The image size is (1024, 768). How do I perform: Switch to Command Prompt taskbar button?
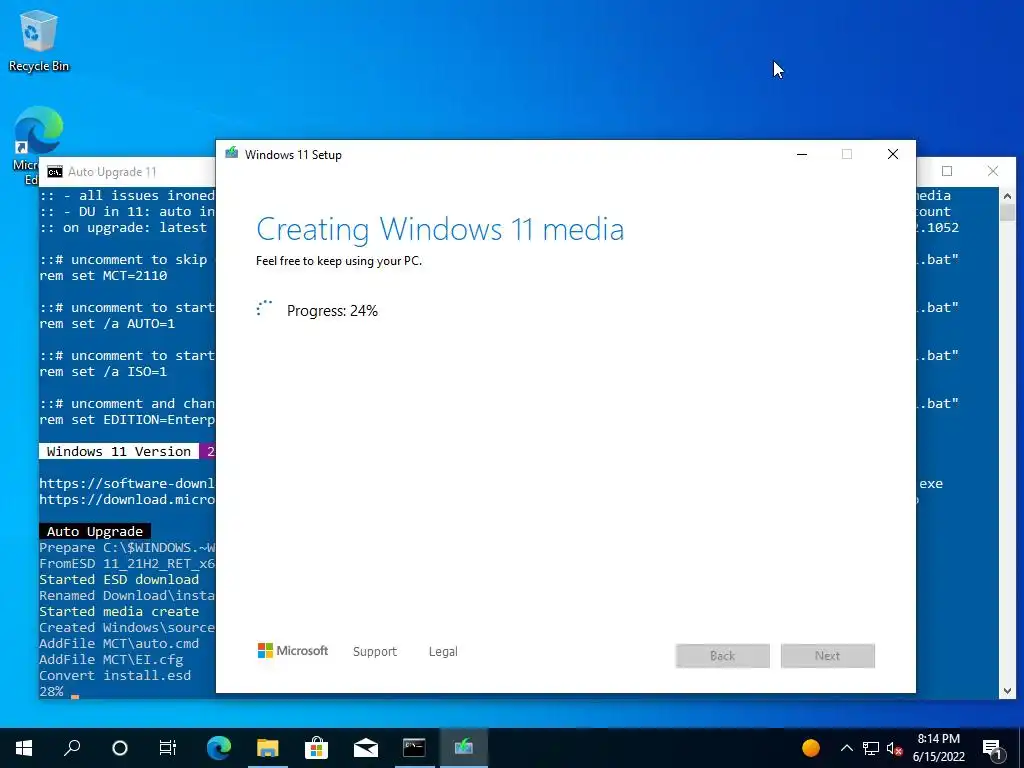(x=415, y=748)
